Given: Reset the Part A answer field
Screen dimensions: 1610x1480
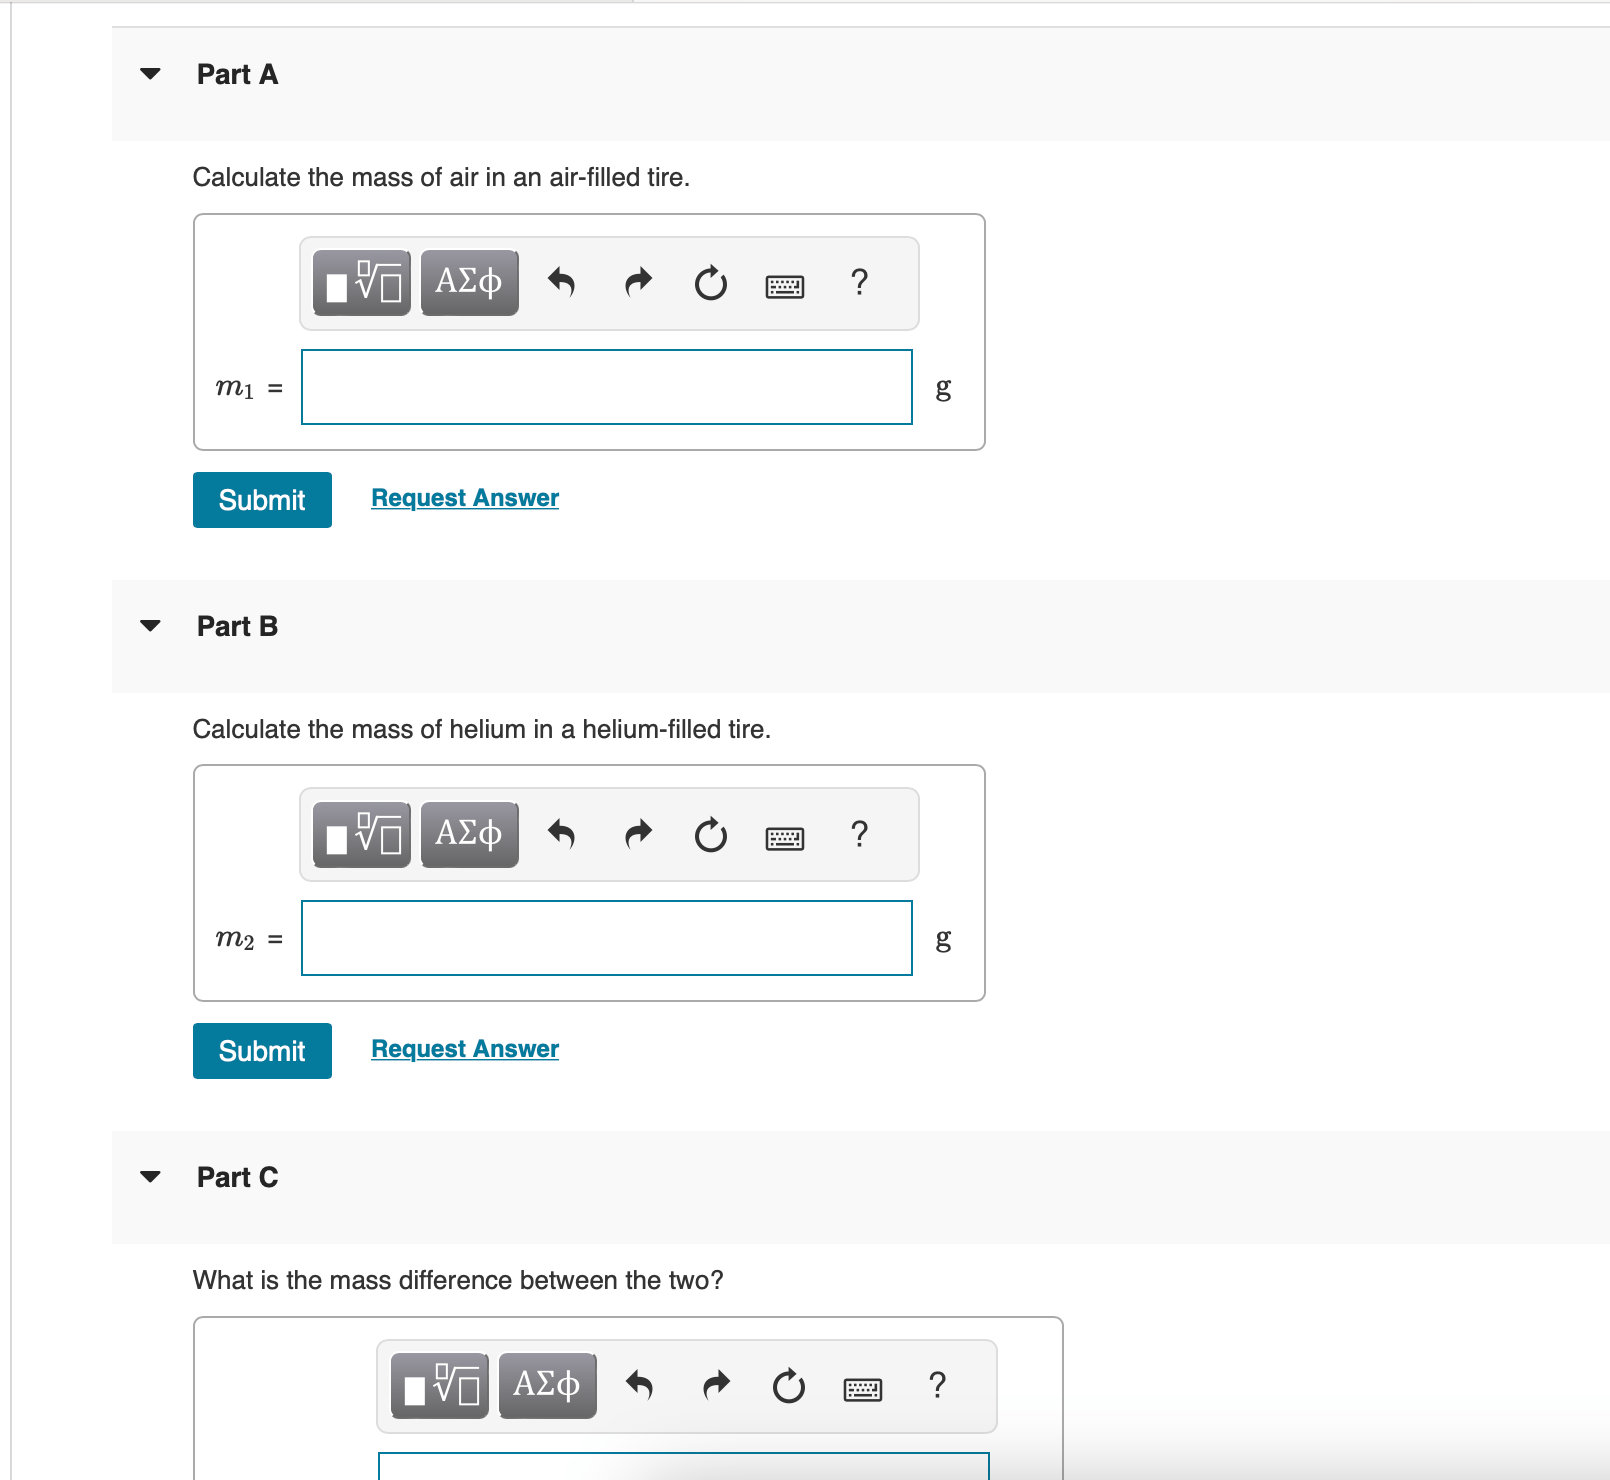Looking at the screenshot, I should (x=711, y=284).
